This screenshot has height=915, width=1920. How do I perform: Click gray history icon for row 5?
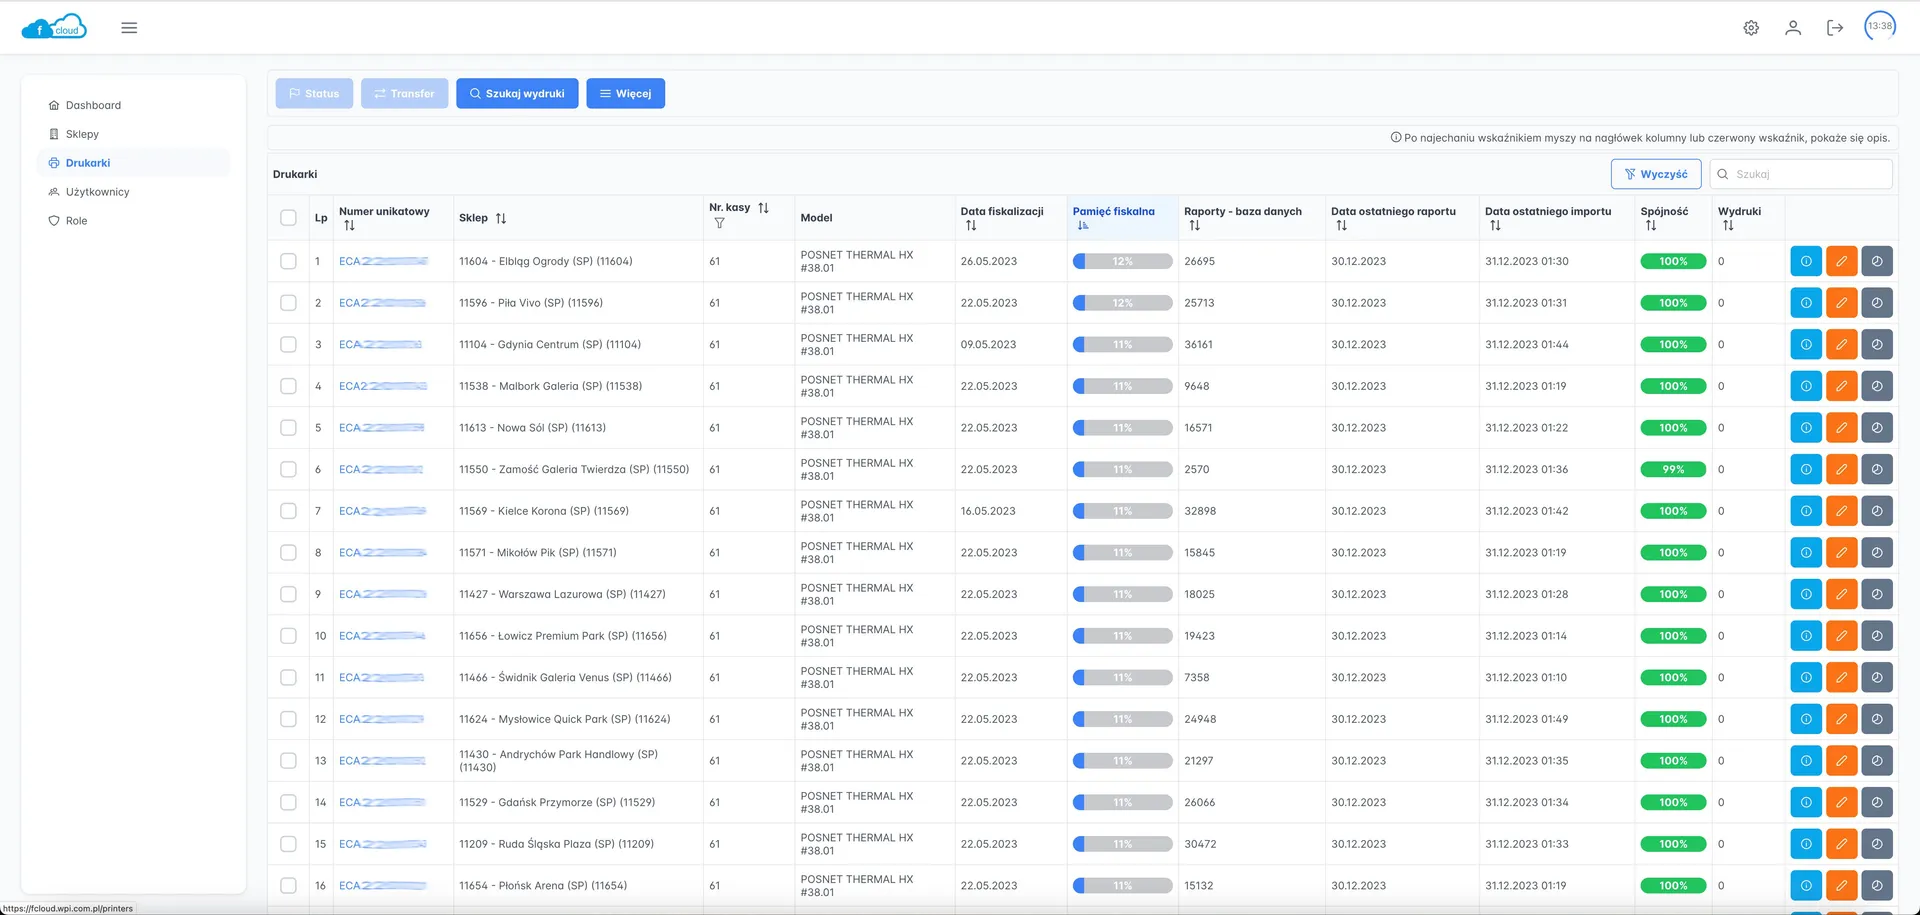[1877, 428]
